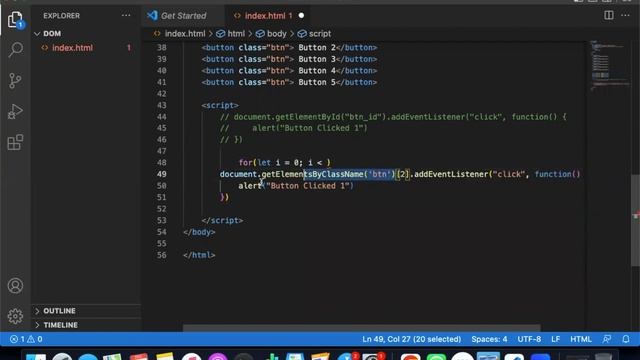Change end of line sequence LF
The width and height of the screenshot is (640, 360).
556,339
